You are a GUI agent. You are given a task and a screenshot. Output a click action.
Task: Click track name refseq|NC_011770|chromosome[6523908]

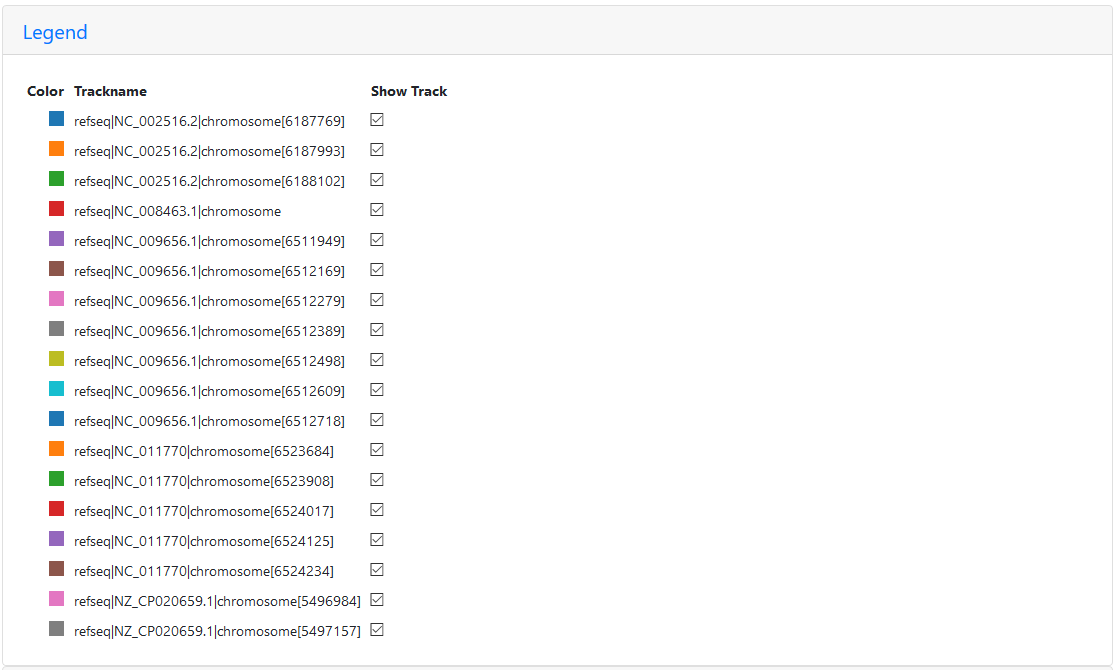click(x=204, y=480)
